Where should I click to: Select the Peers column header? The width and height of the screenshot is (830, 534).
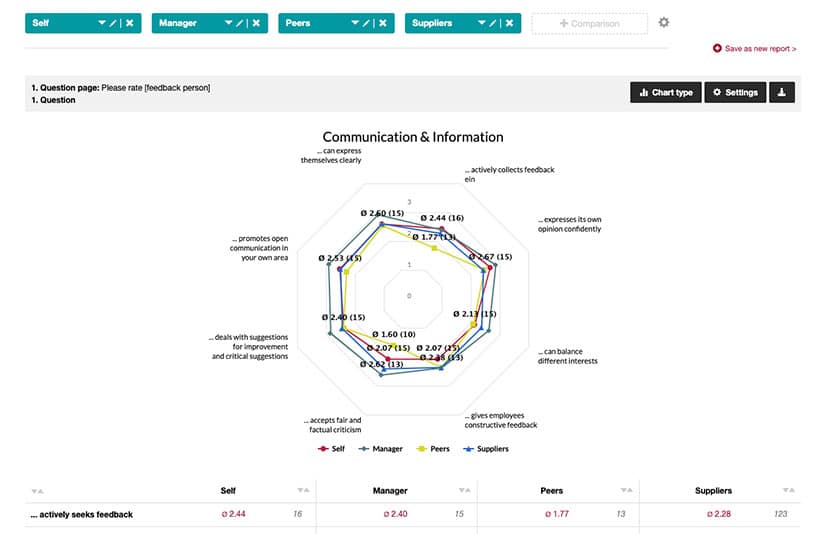(x=552, y=491)
